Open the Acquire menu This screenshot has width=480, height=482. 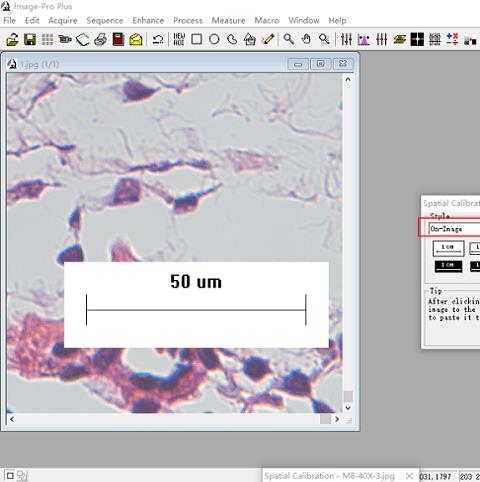pyautogui.click(x=63, y=21)
